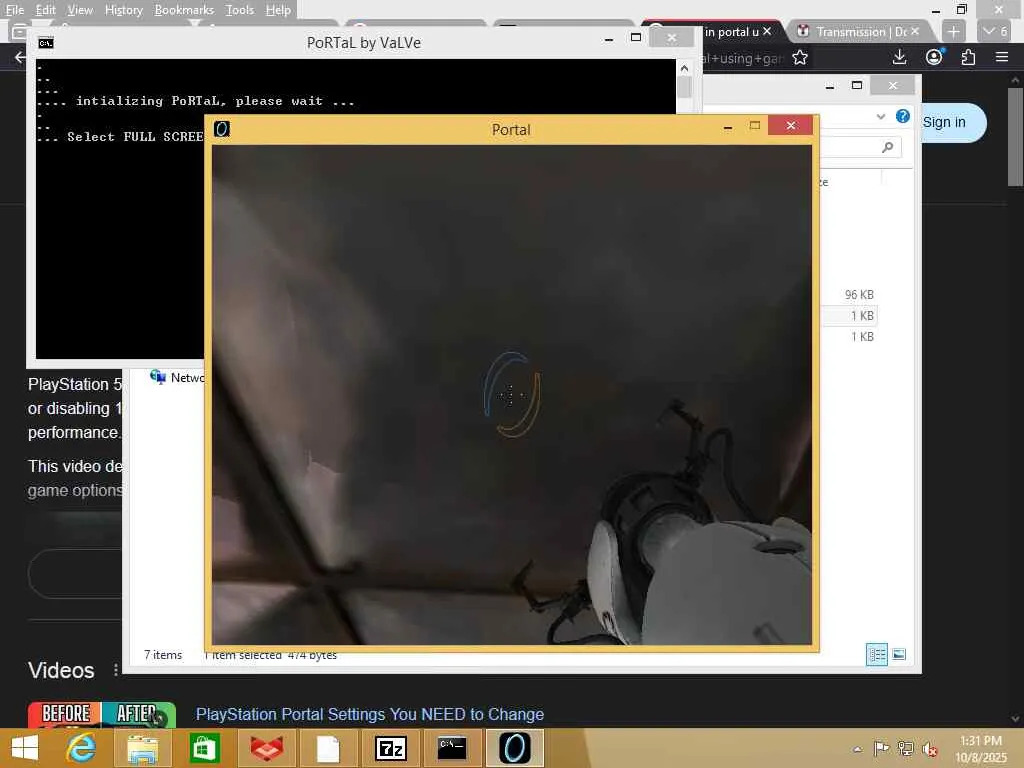Open the Tools menu in the browser

coord(240,10)
